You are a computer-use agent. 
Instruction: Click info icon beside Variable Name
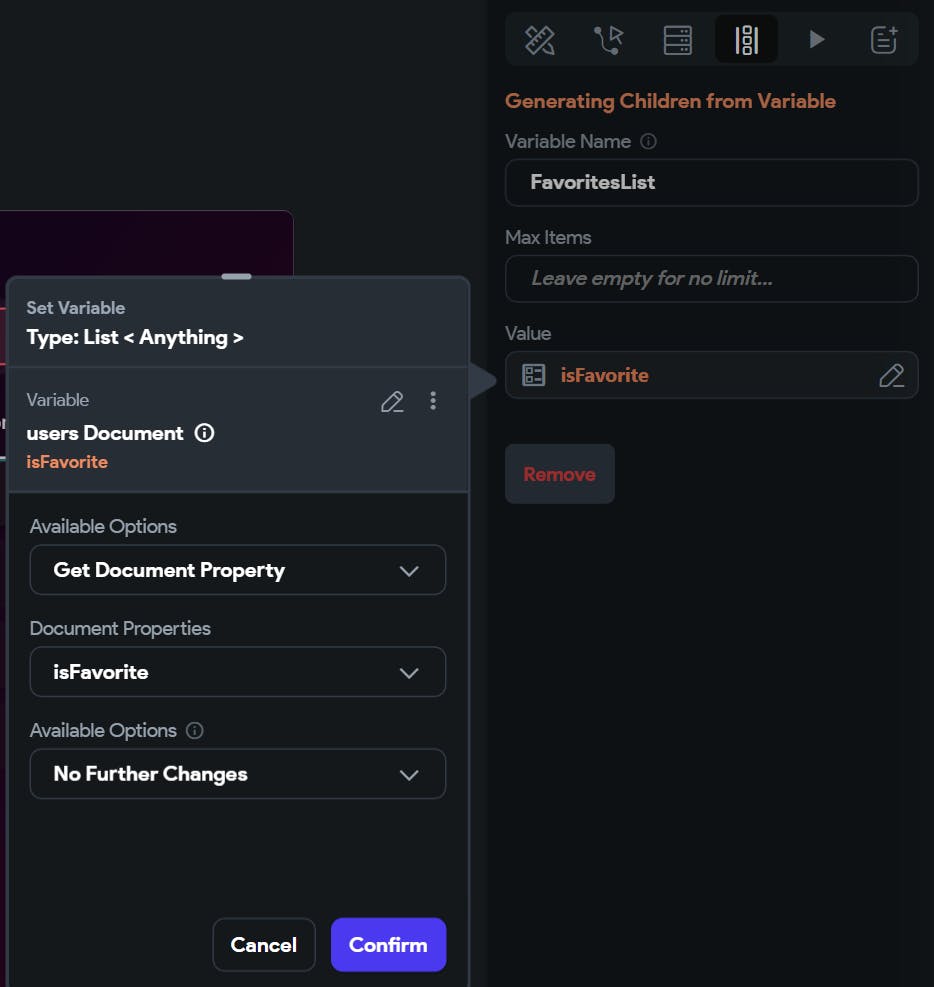point(648,142)
